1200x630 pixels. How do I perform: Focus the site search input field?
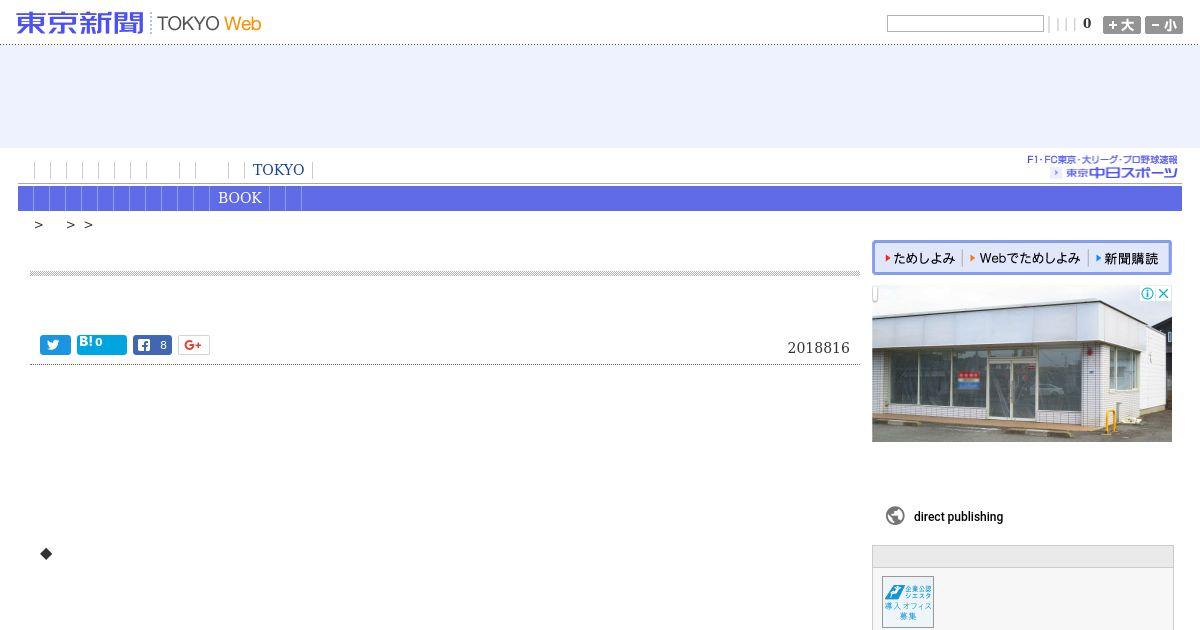click(965, 23)
